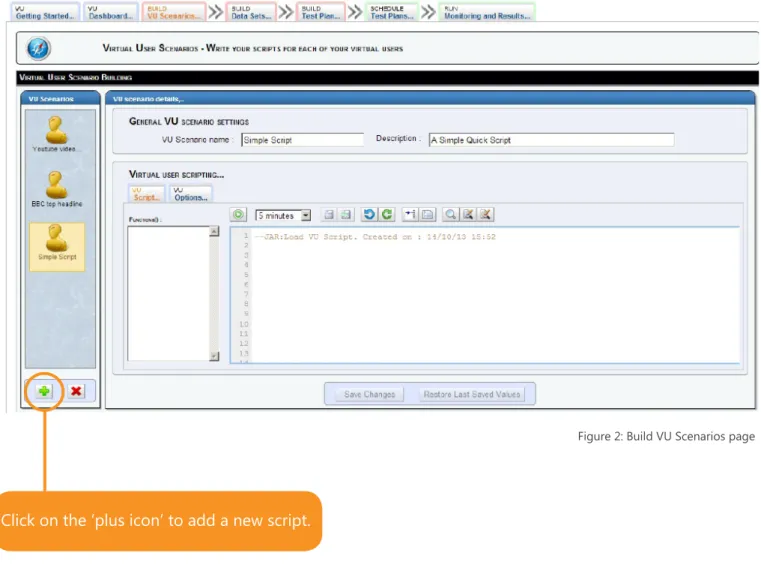761x568 pixels.
Task: Click the first find-and-replace pencil icon
Action: click(468, 215)
